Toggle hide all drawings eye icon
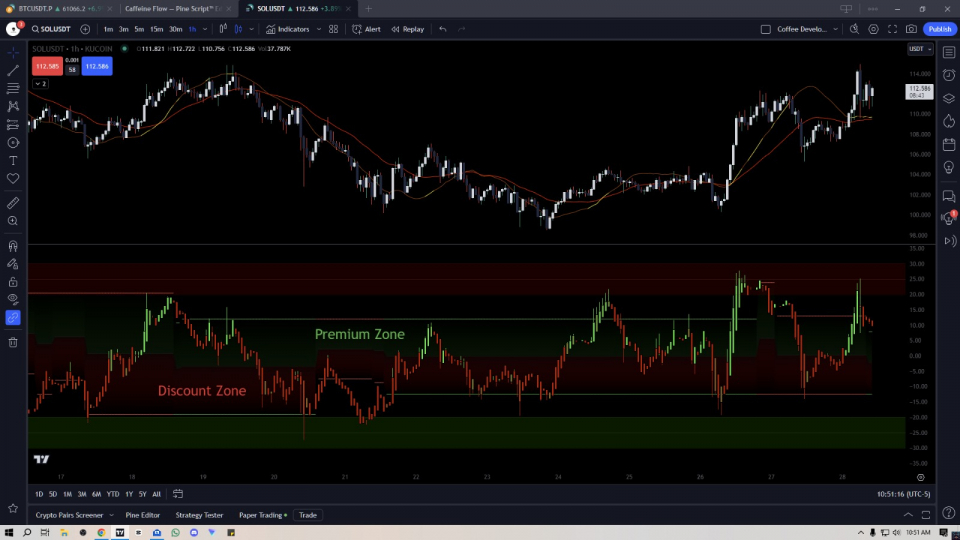This screenshot has width=960, height=540. (x=13, y=299)
